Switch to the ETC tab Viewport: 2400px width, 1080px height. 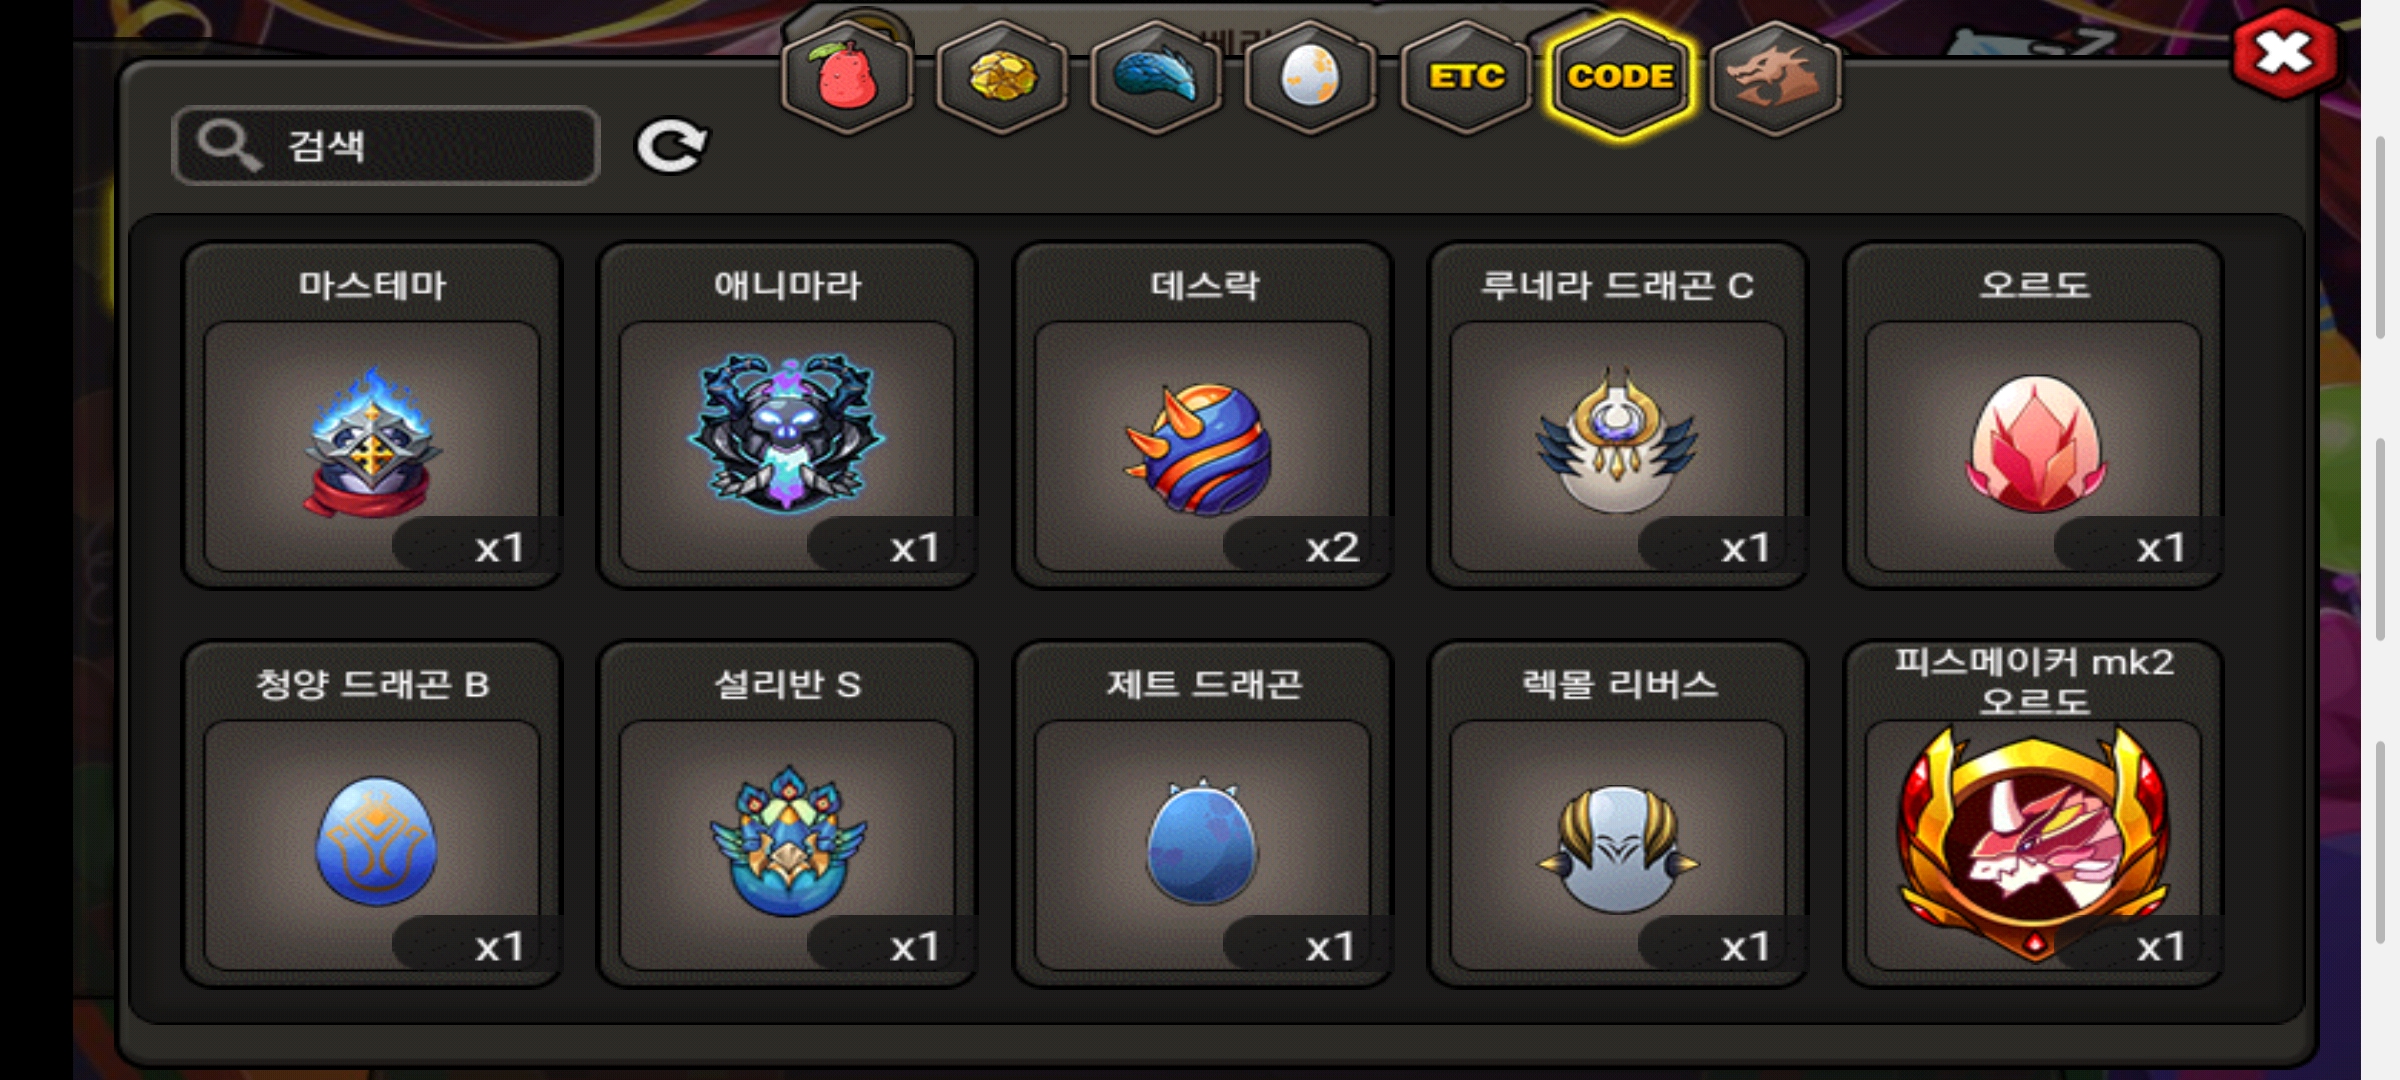tap(1466, 76)
